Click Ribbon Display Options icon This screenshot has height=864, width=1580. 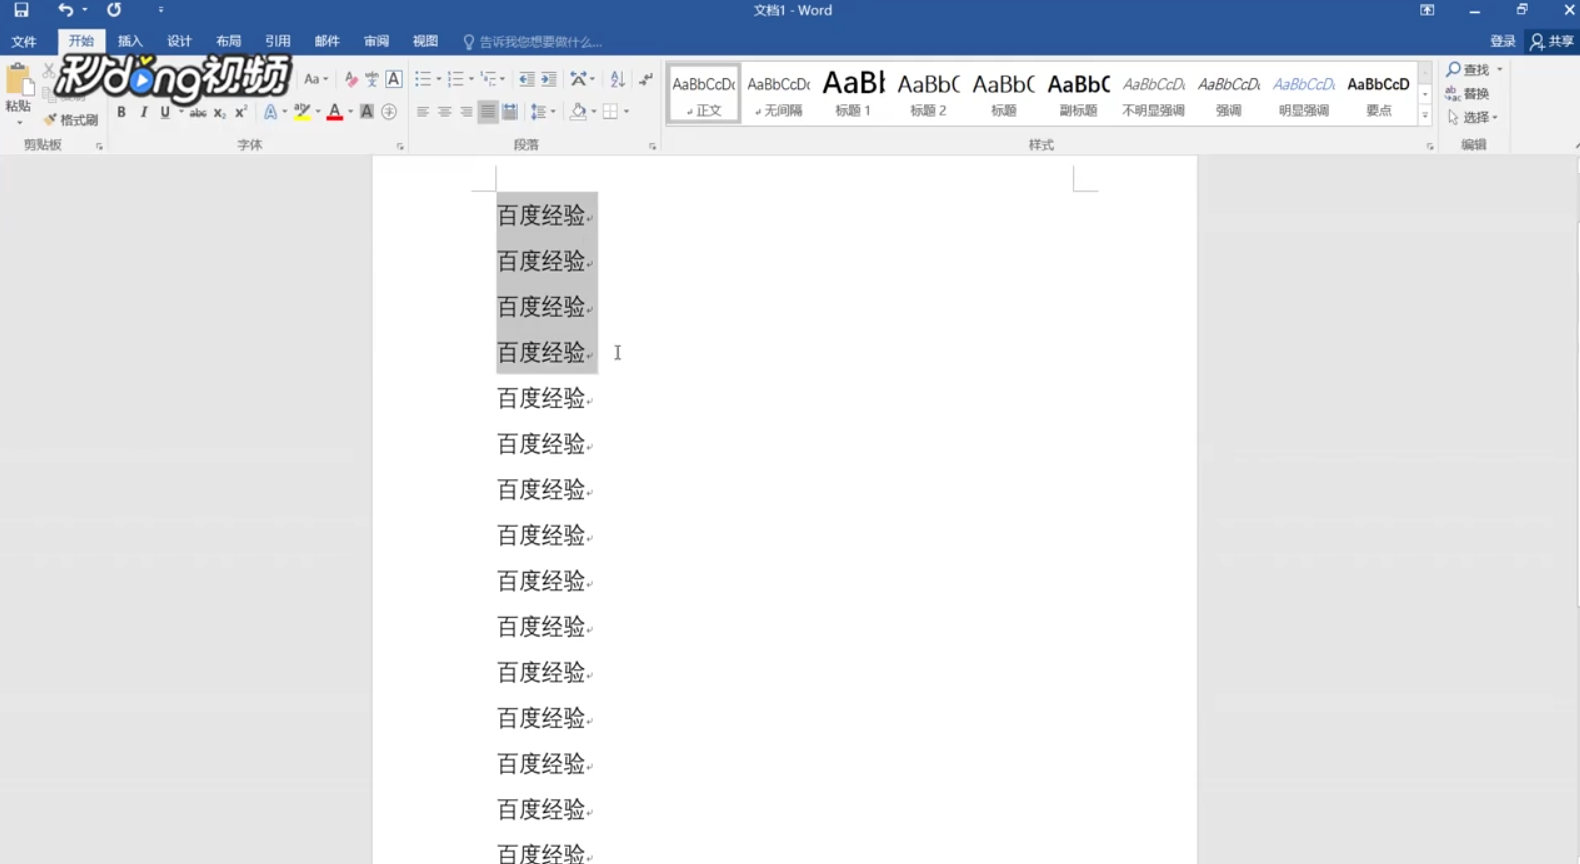1427,10
